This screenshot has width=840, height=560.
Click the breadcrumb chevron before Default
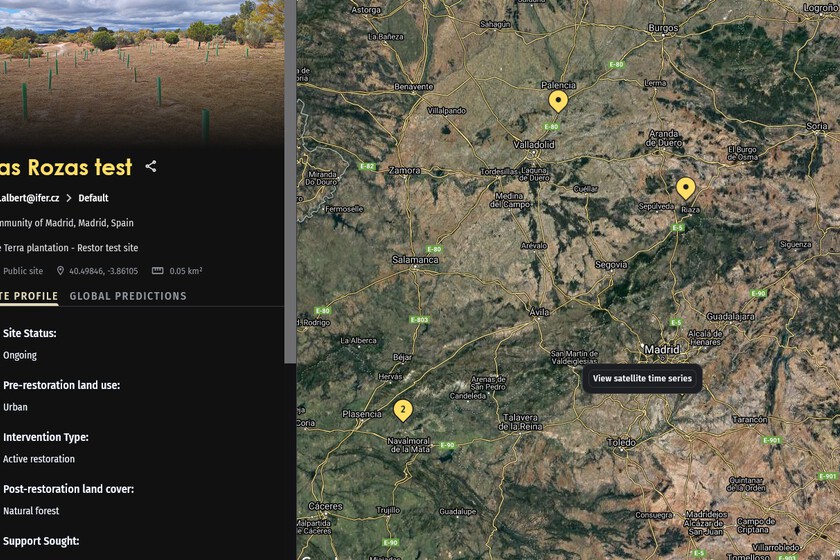(x=69, y=198)
